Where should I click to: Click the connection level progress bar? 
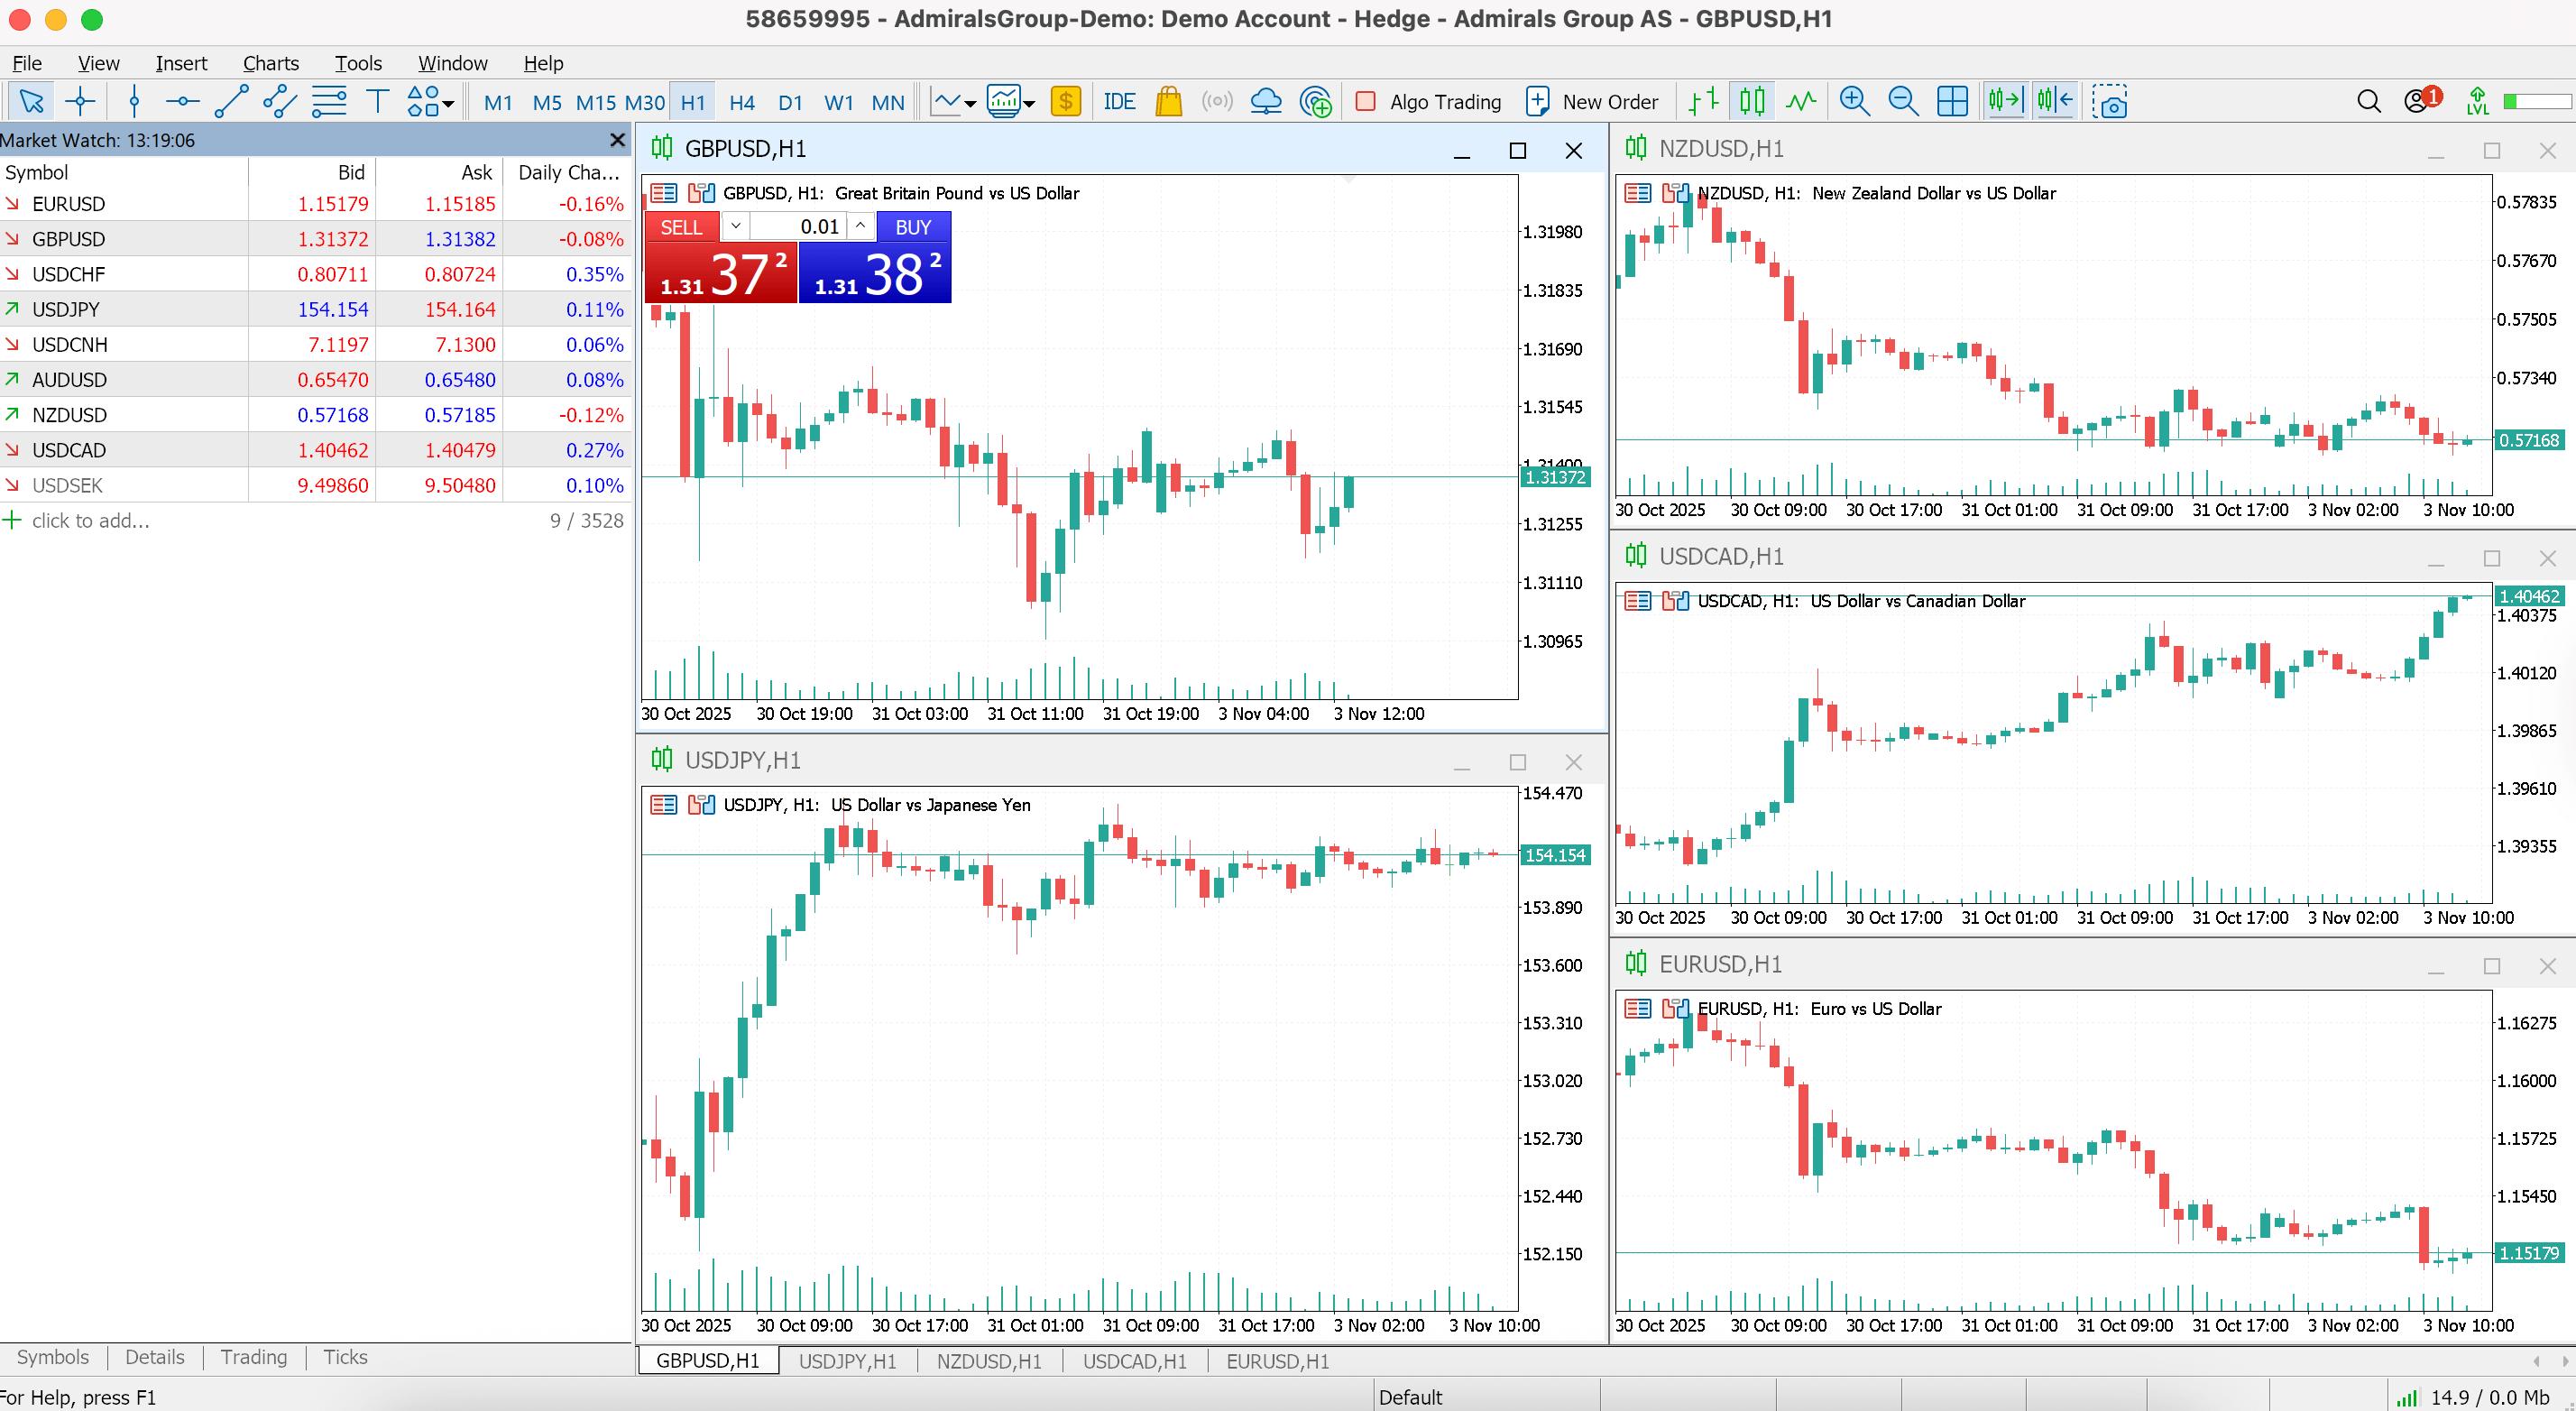[2536, 102]
